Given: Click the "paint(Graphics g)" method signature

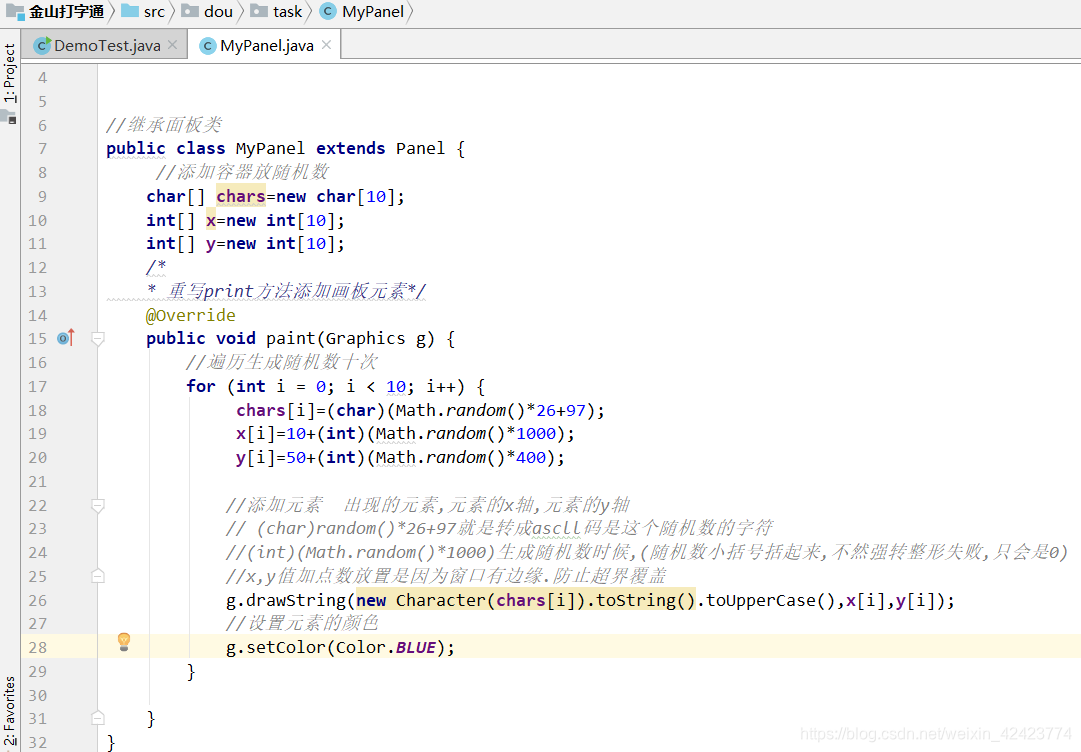Looking at the screenshot, I should coord(350,338).
